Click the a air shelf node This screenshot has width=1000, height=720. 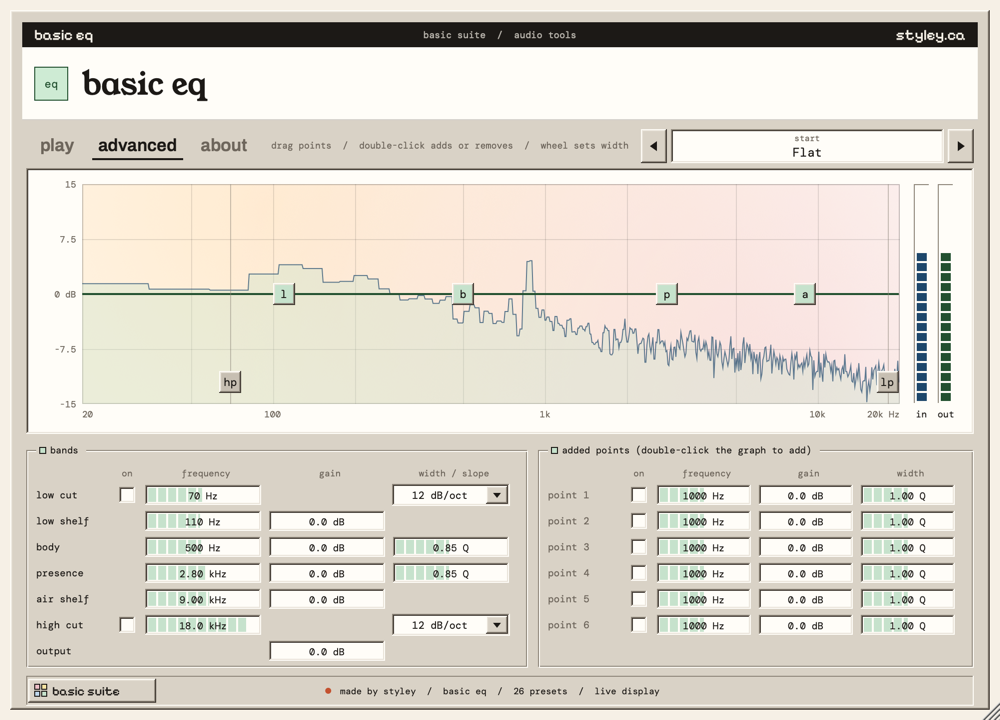click(805, 294)
